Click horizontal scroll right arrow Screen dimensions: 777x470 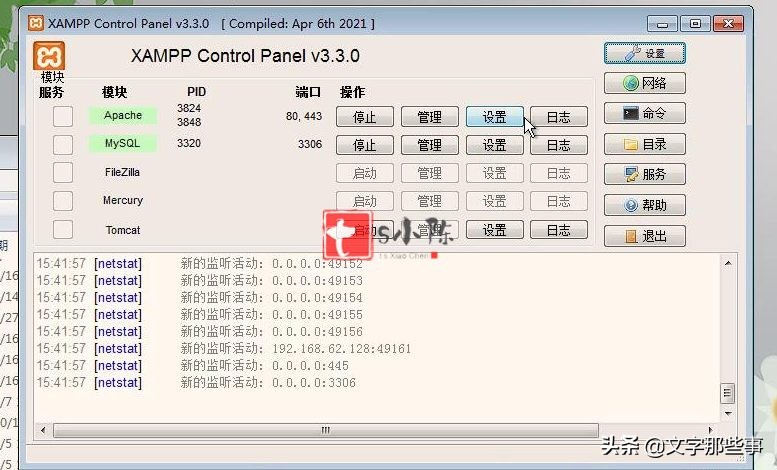(711, 430)
